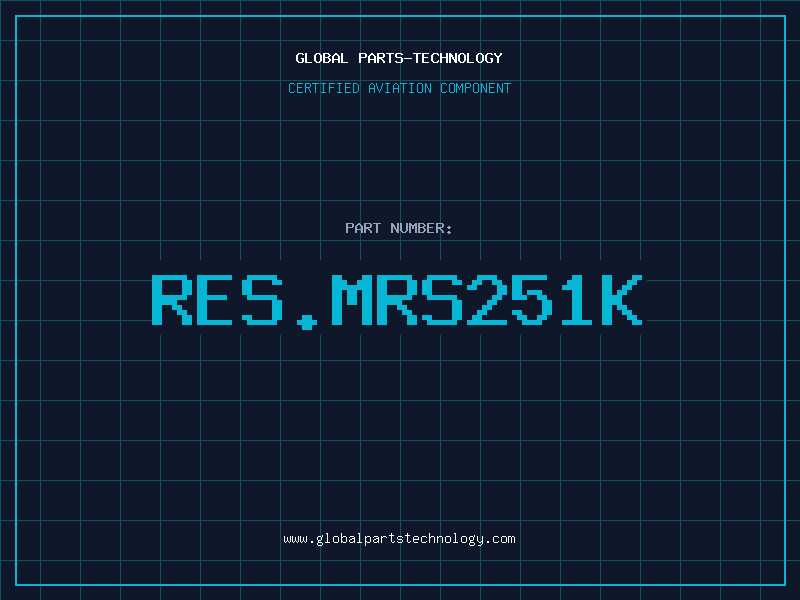The image size is (800, 600).
Task: Open the www.globalpartstechnology.com link
Action: (399, 539)
